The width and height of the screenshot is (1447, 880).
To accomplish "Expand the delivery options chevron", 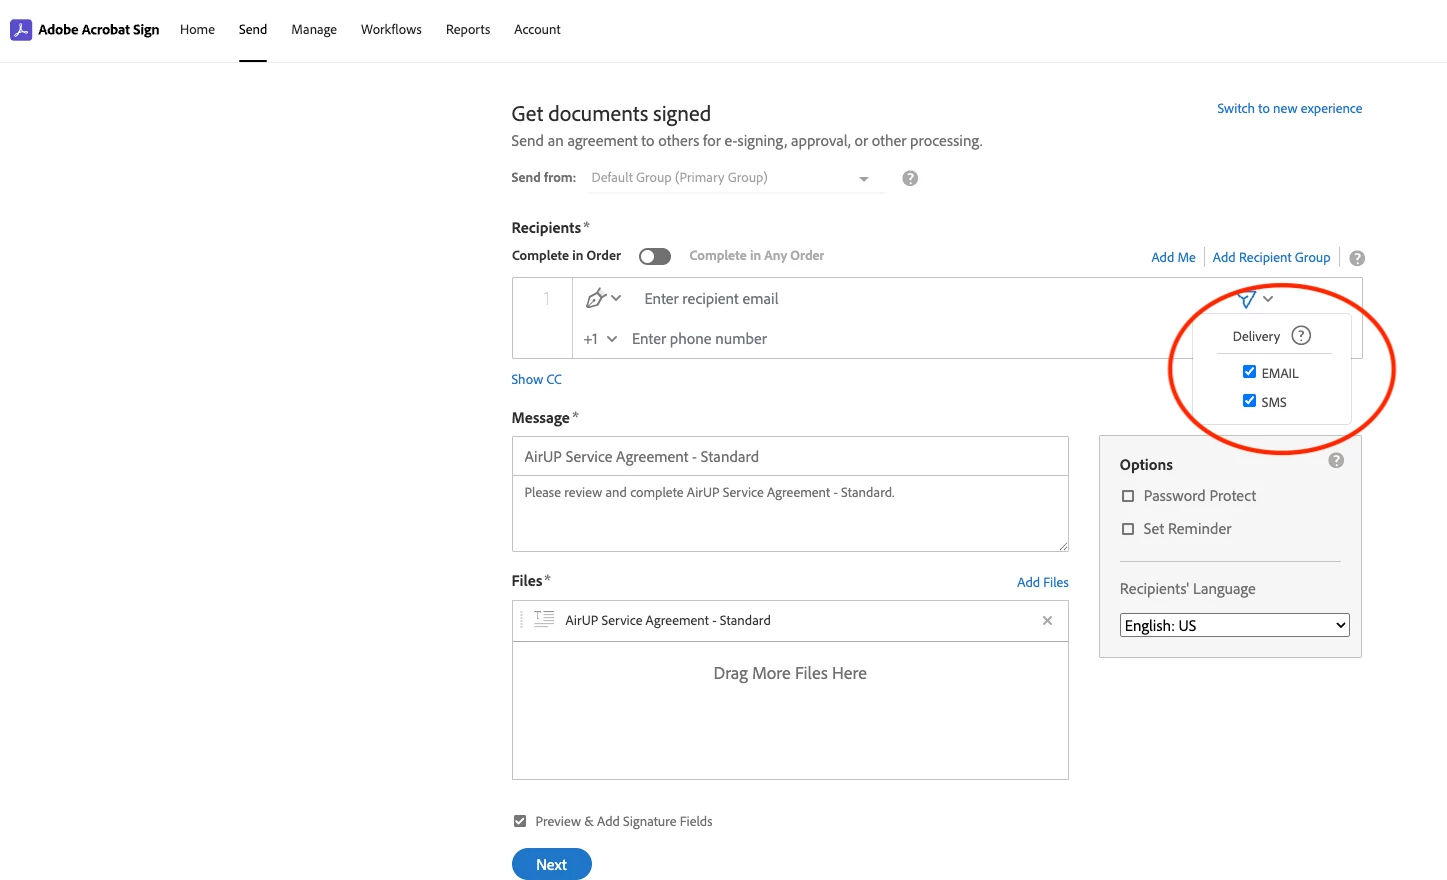I will tap(1268, 299).
